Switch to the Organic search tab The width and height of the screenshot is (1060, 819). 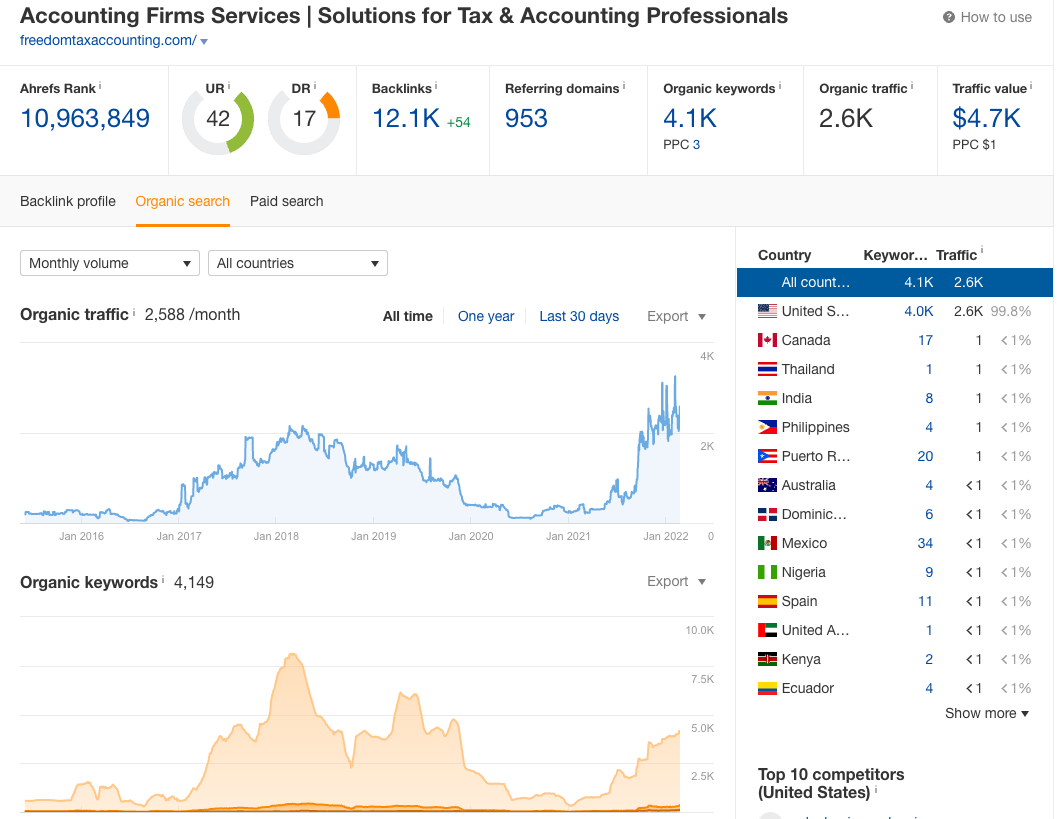pos(183,201)
